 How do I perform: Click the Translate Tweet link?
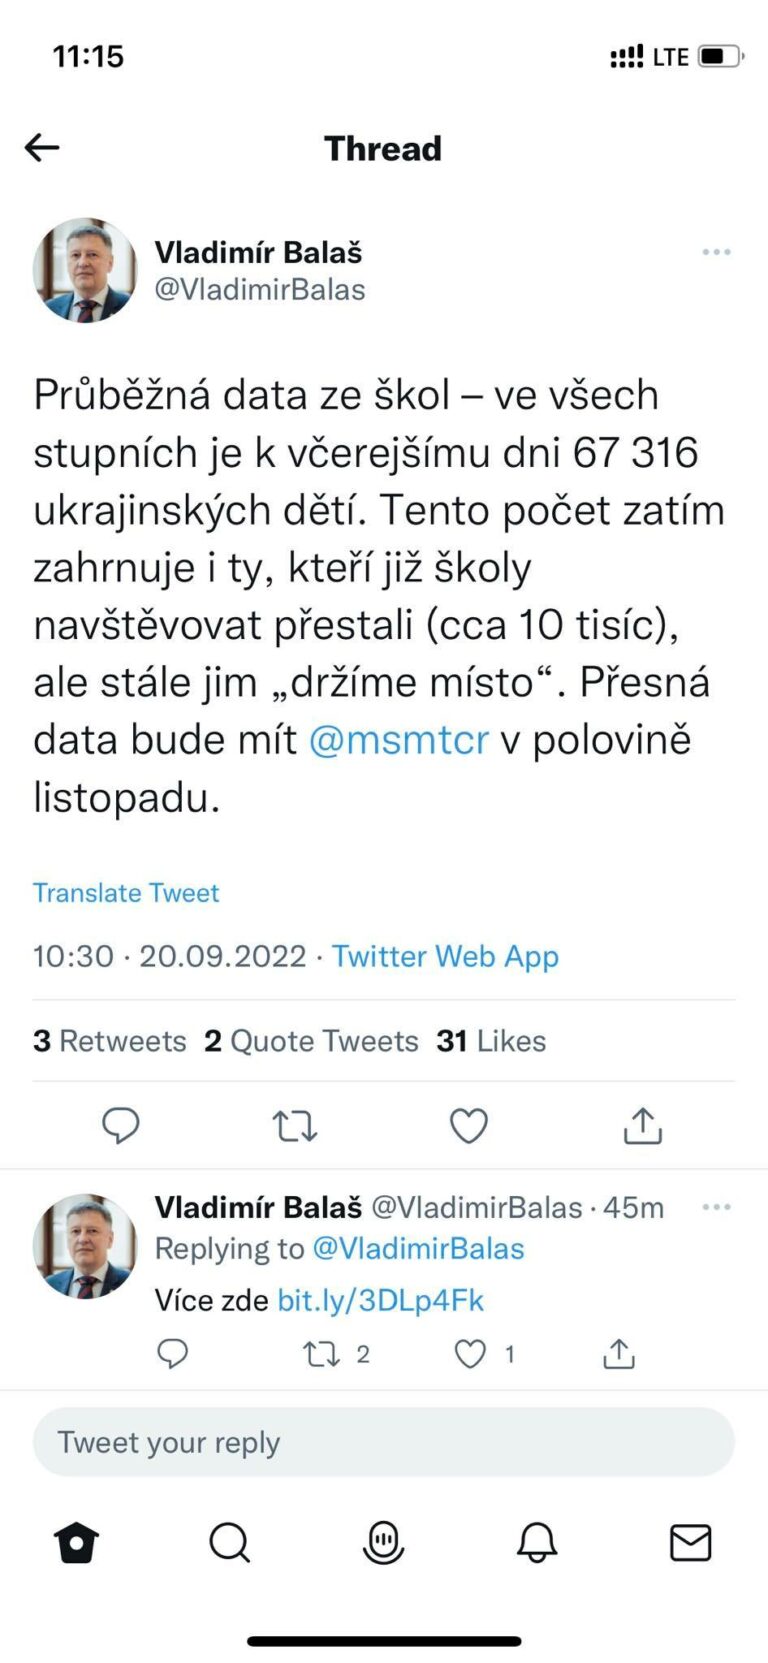126,892
